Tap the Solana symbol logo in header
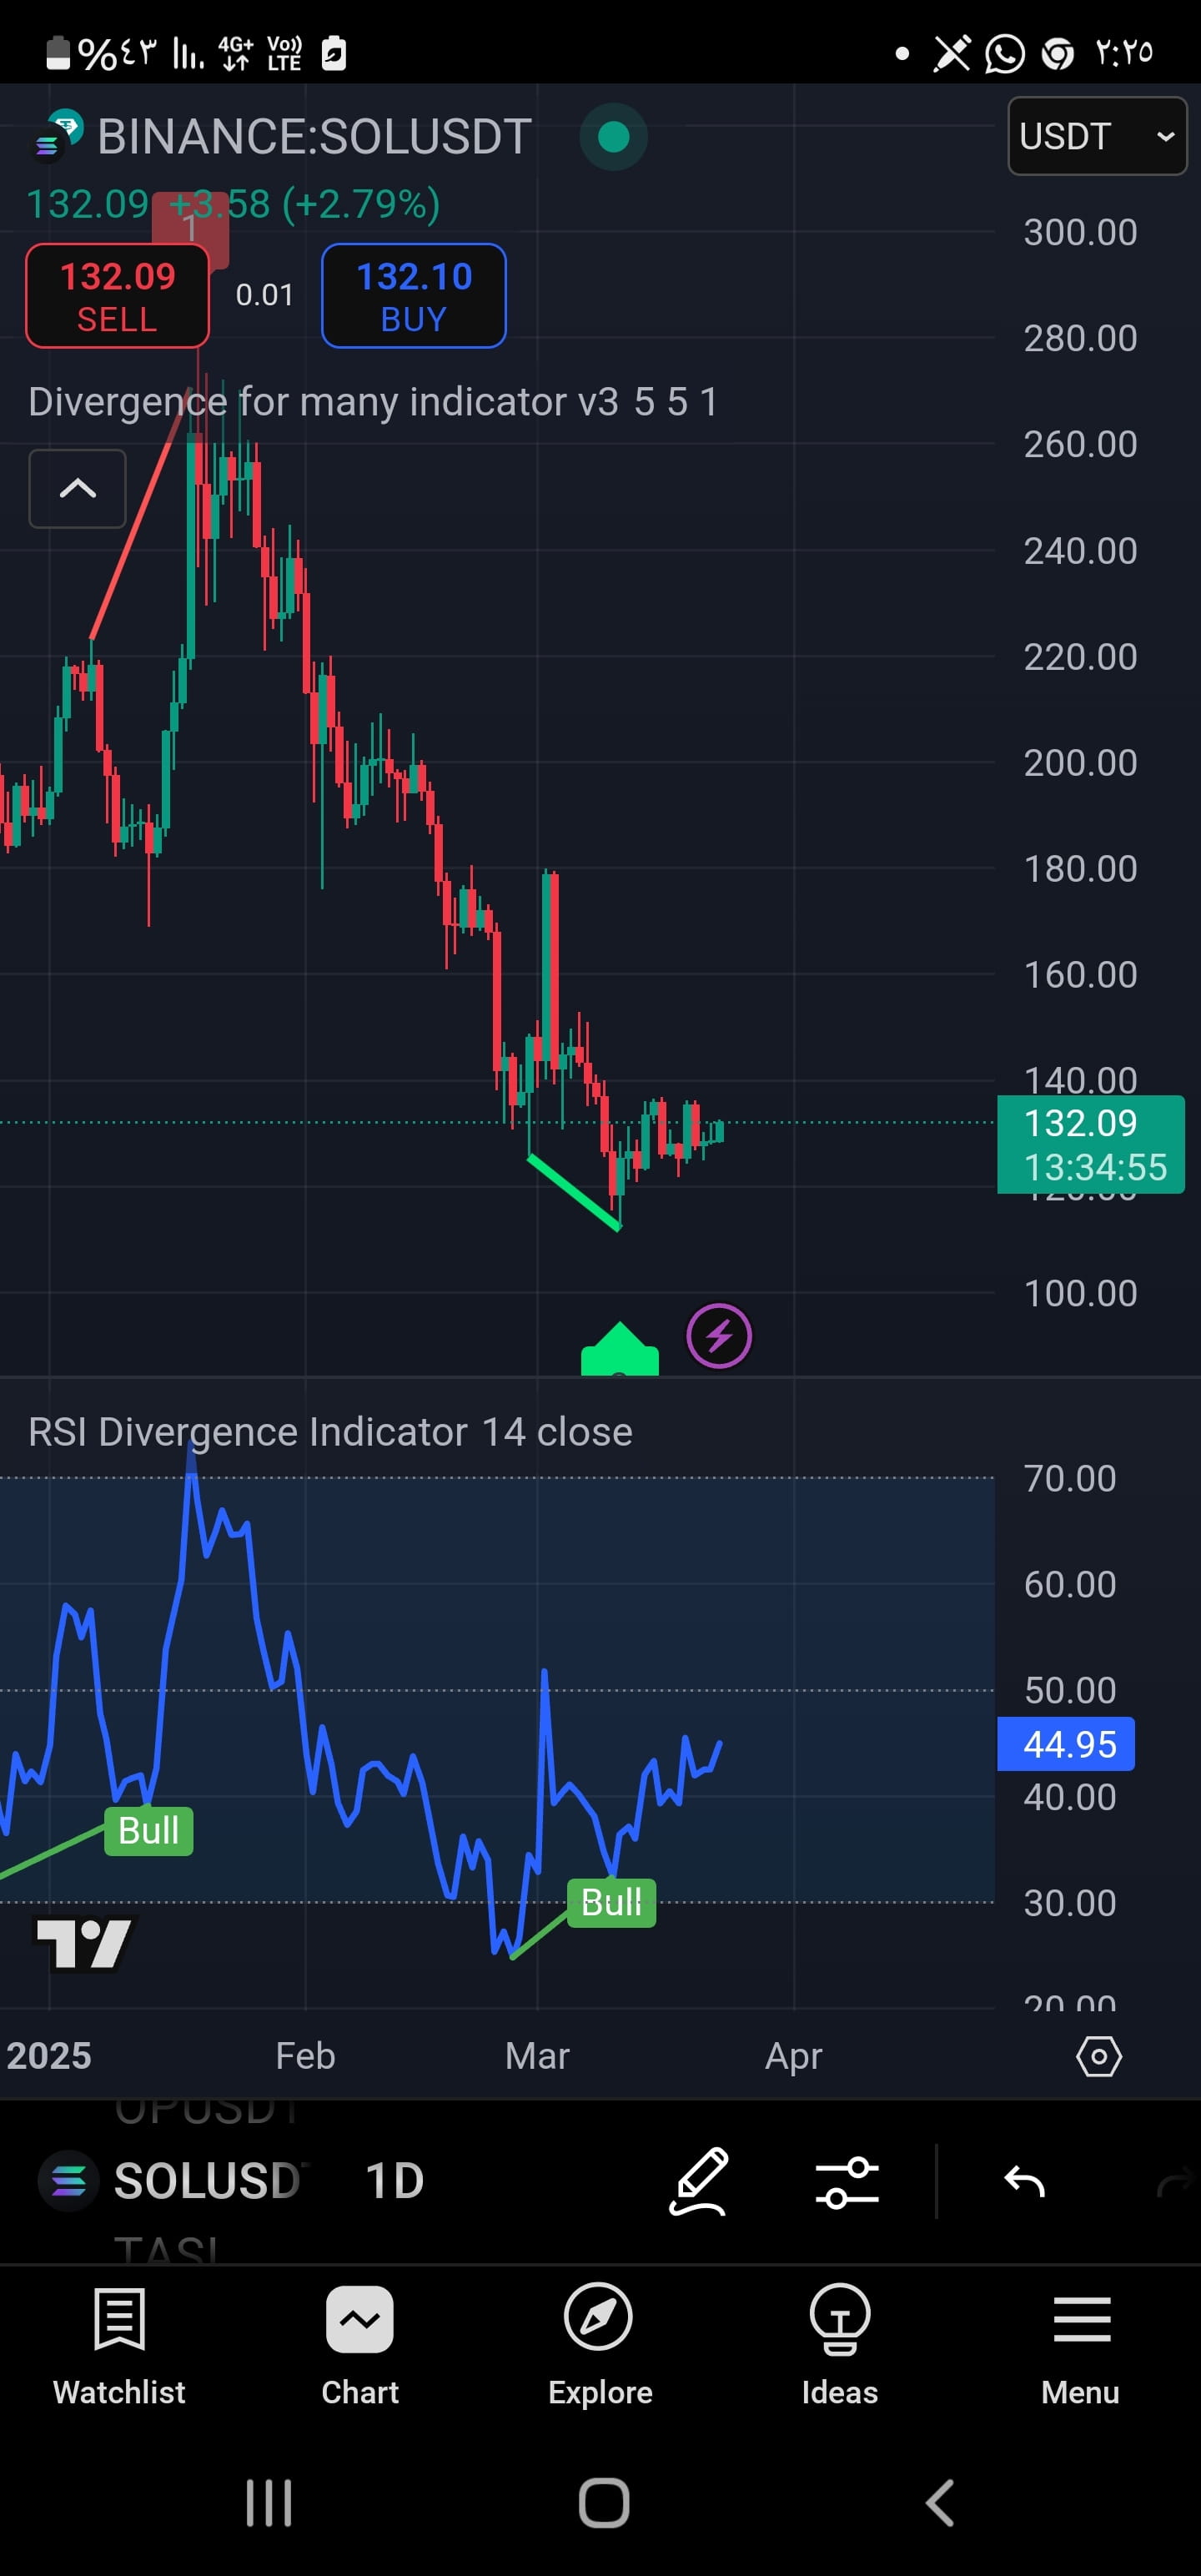Screen dimensions: 1201x2576 point(58,136)
